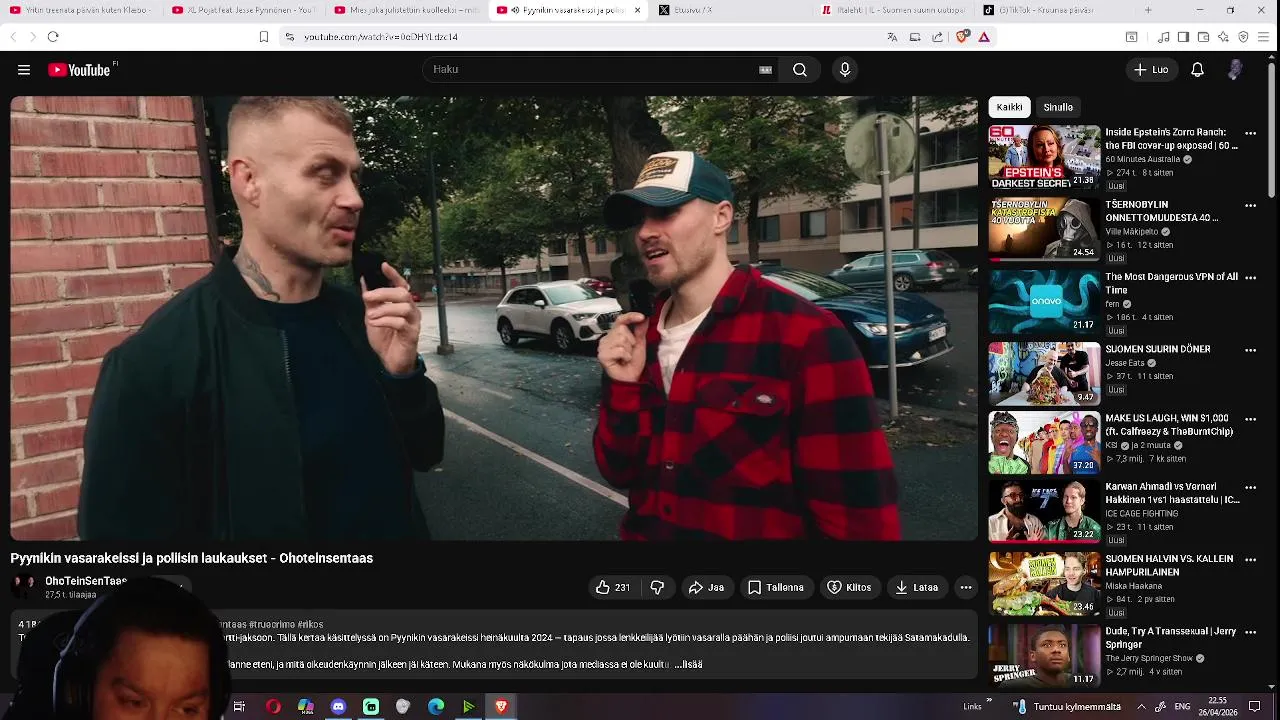
Task: Start voice search with microphone icon
Action: tap(845, 70)
